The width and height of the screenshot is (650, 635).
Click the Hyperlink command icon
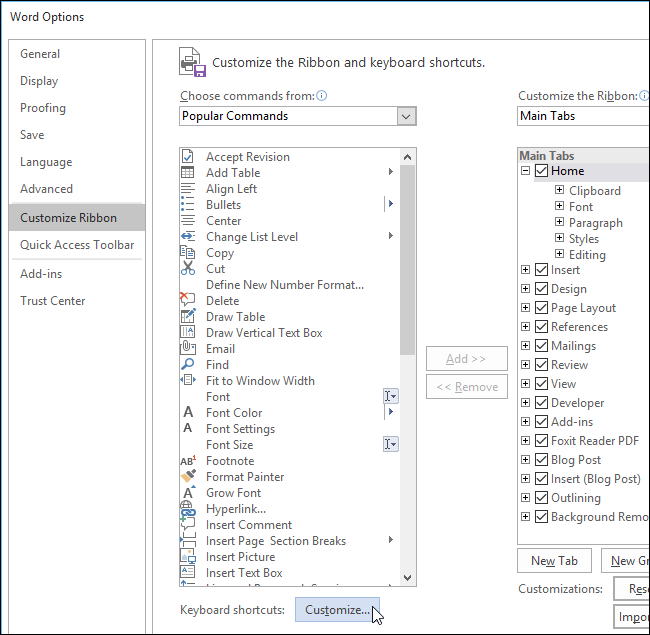[187, 509]
